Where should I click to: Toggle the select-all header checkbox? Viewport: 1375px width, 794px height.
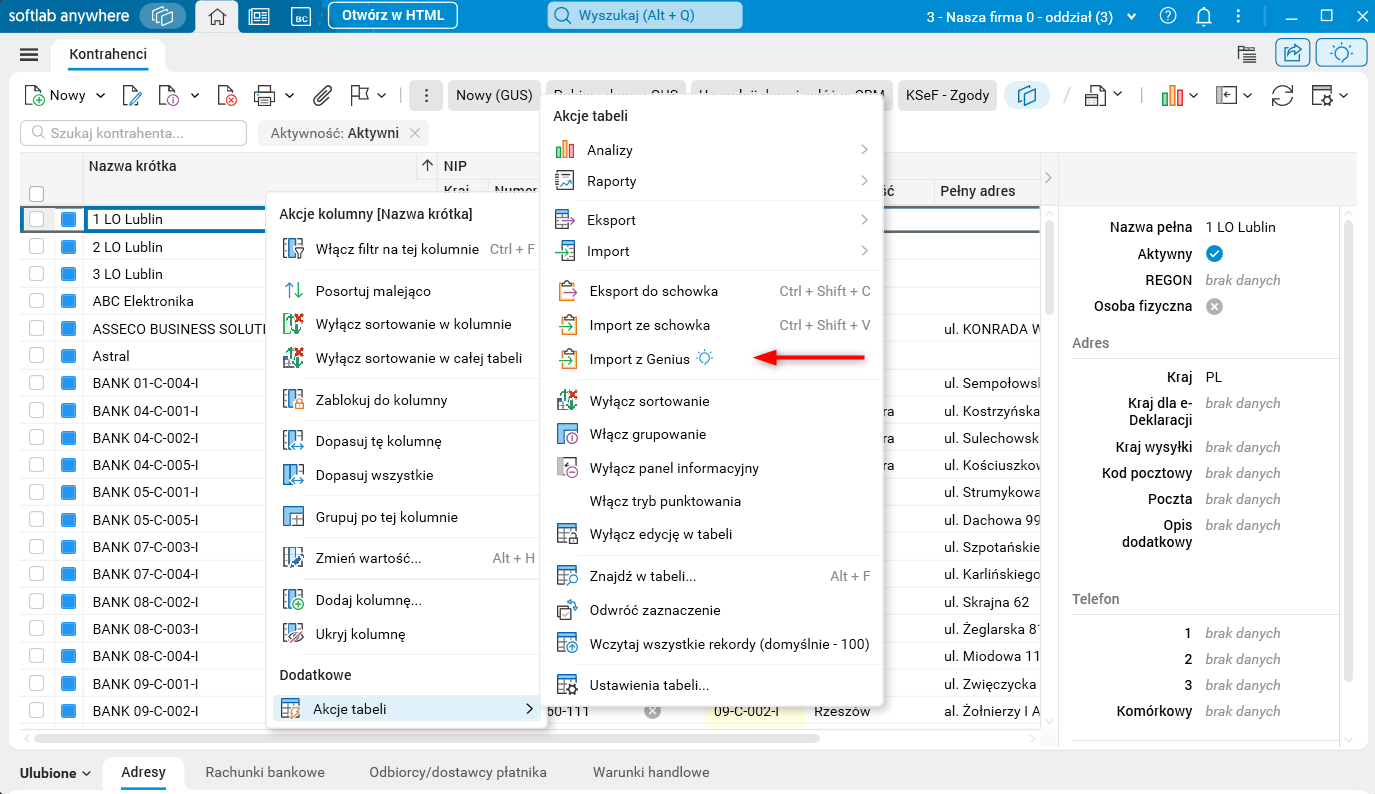click(37, 193)
